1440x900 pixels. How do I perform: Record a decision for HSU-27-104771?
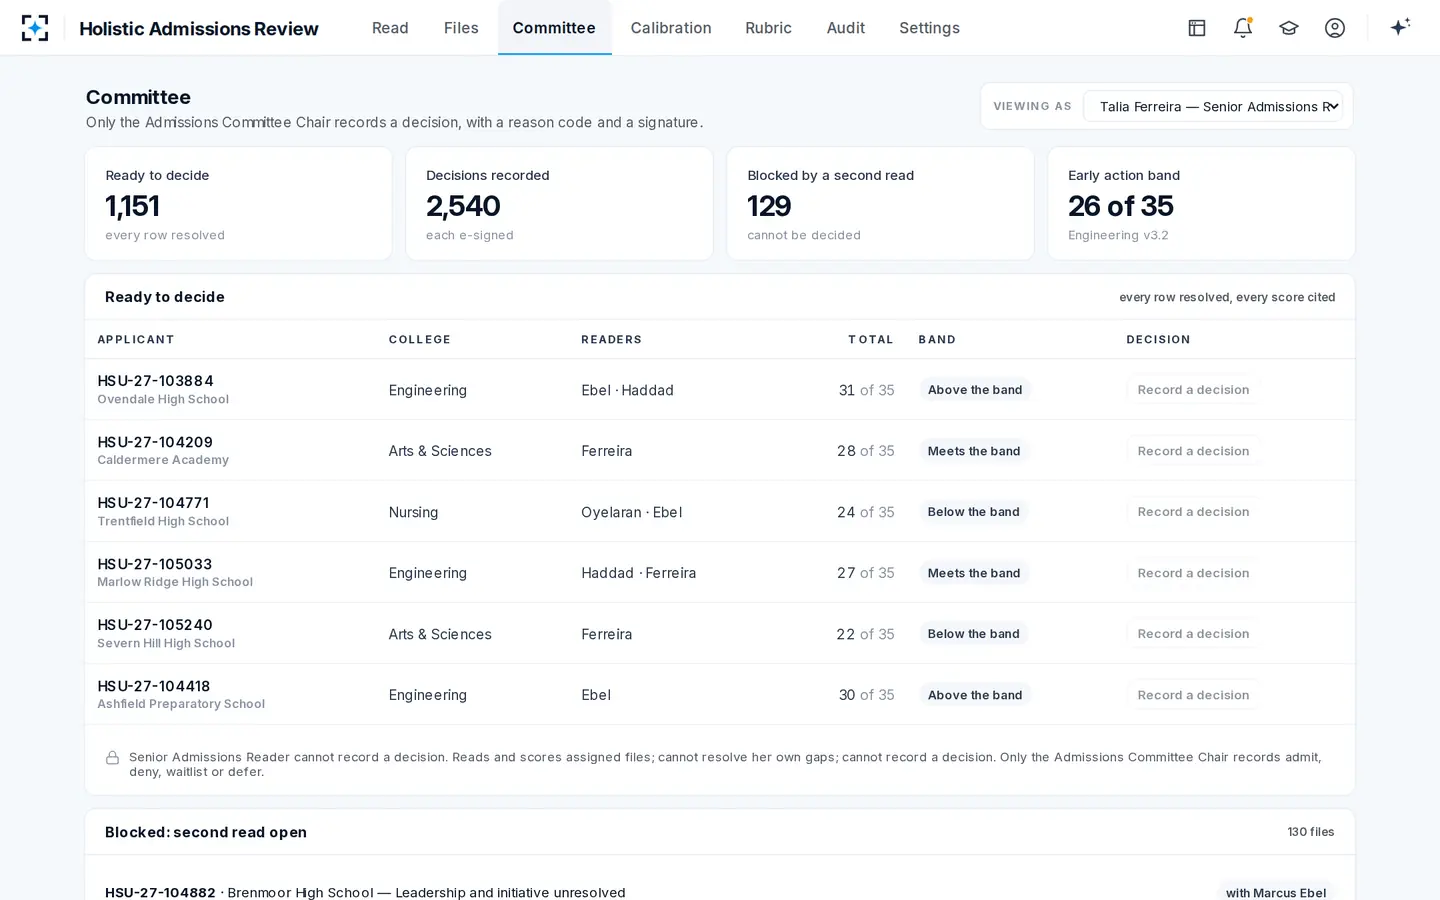point(1193,512)
